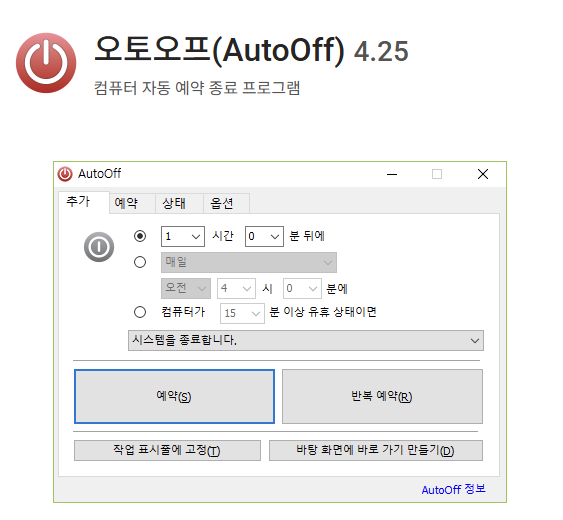This screenshot has height=520, width=563.
Task: Click the 예약(S) button
Action: click(x=175, y=396)
